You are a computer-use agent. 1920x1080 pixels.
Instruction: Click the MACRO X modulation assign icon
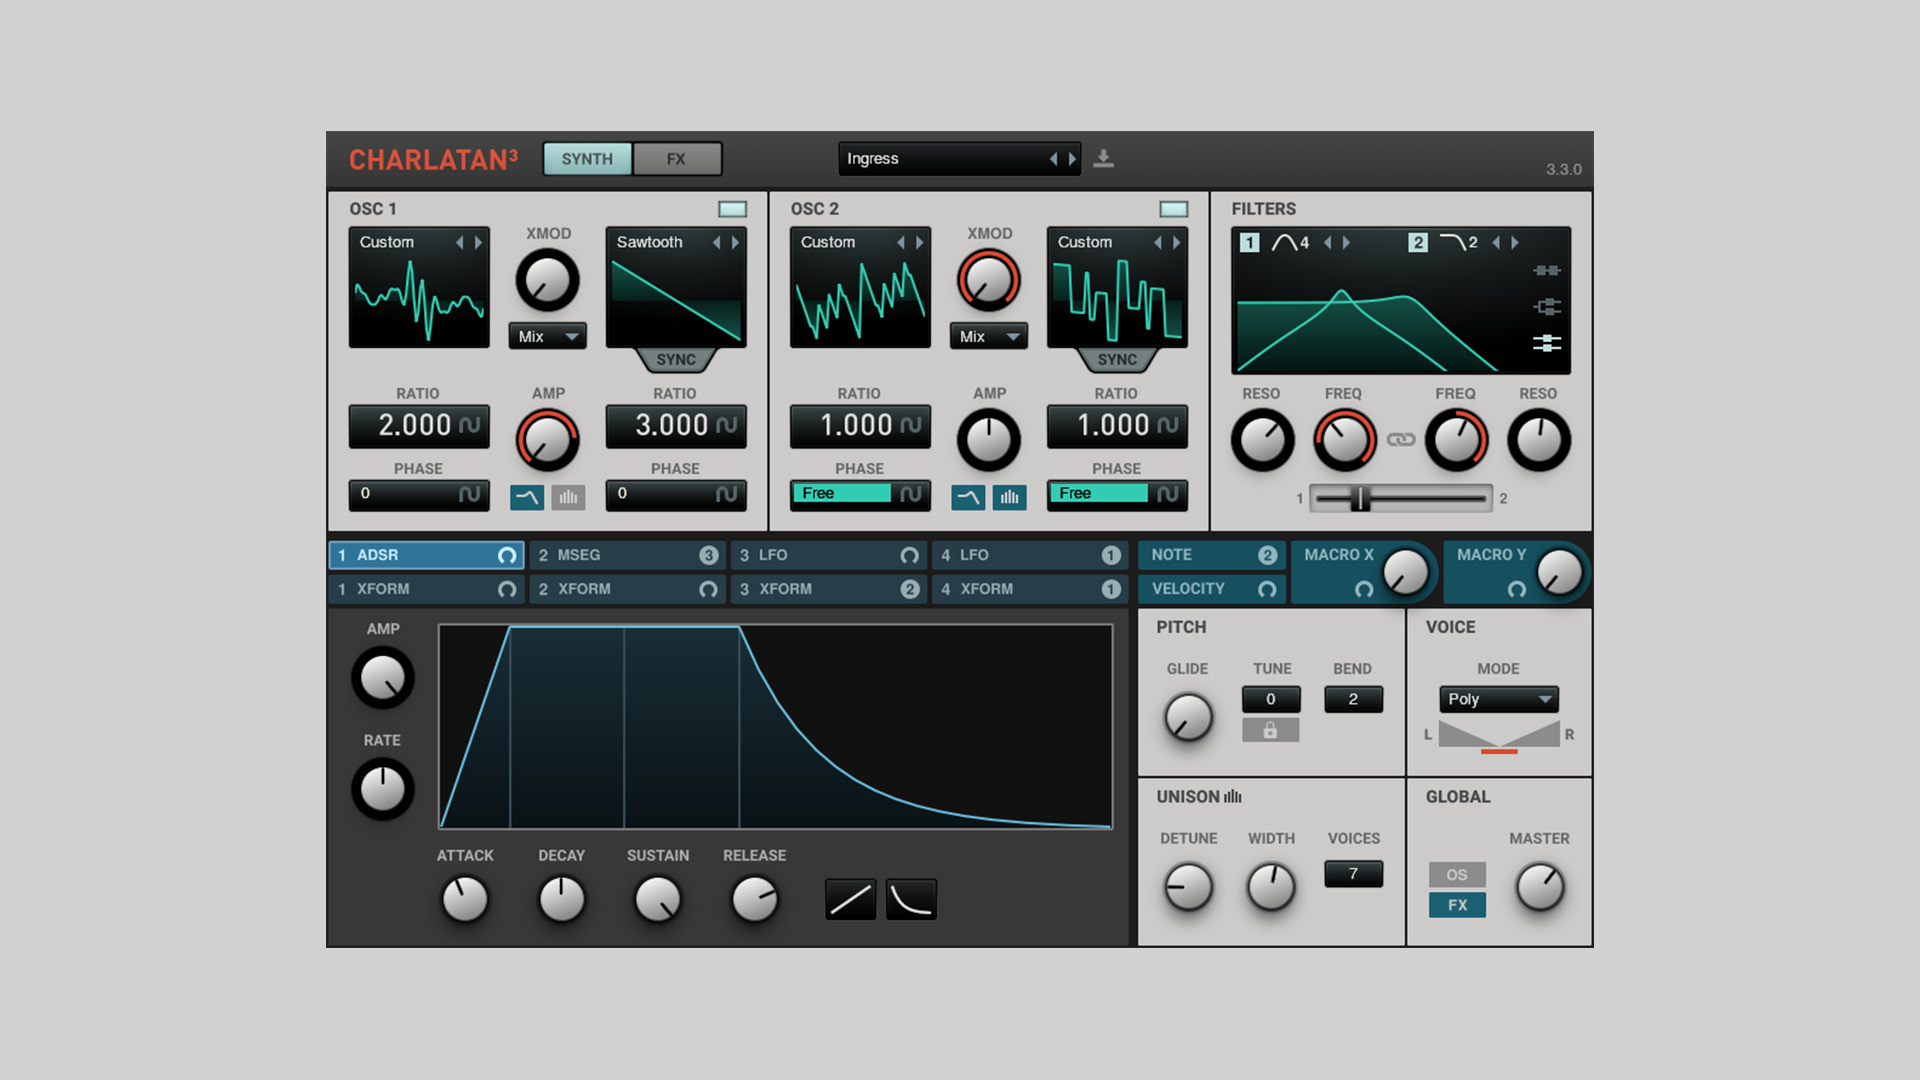[x=1363, y=589]
